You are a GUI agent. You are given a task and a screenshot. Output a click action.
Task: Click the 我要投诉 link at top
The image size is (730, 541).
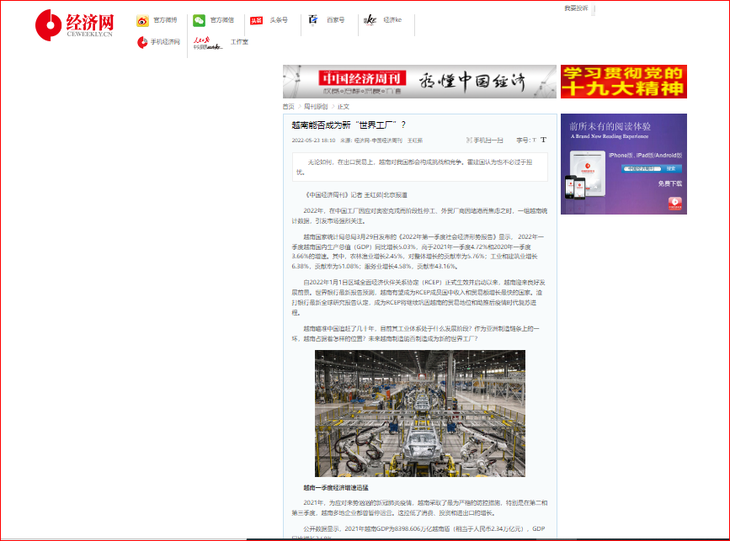click(x=576, y=8)
